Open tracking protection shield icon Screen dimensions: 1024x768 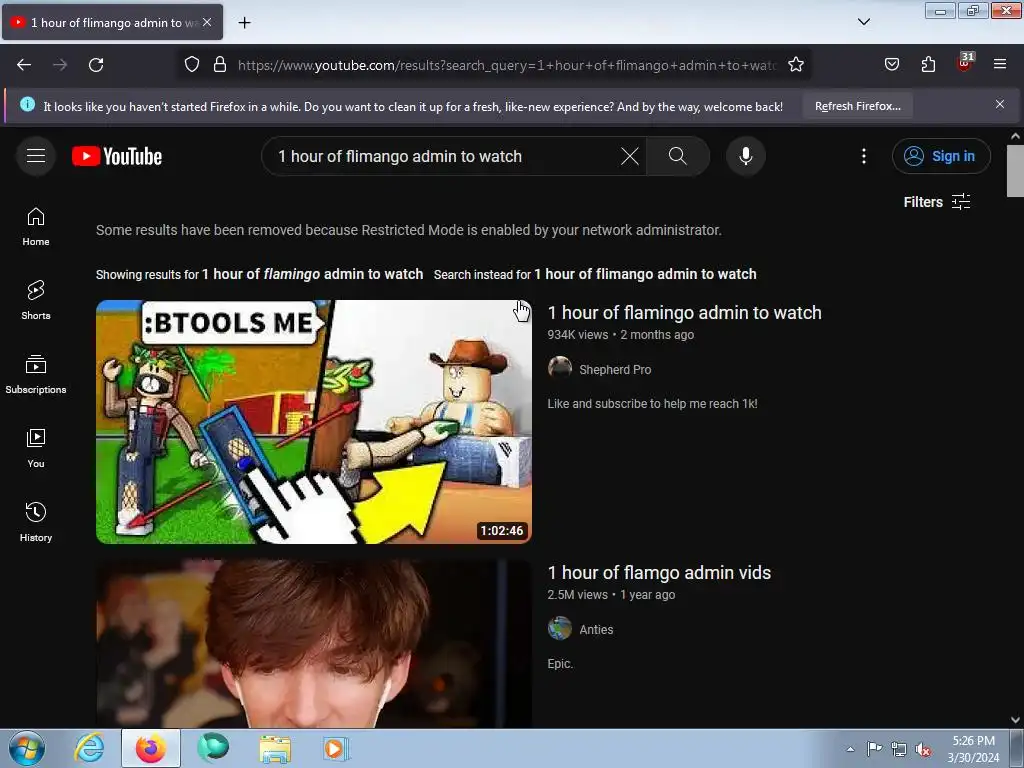(x=191, y=65)
